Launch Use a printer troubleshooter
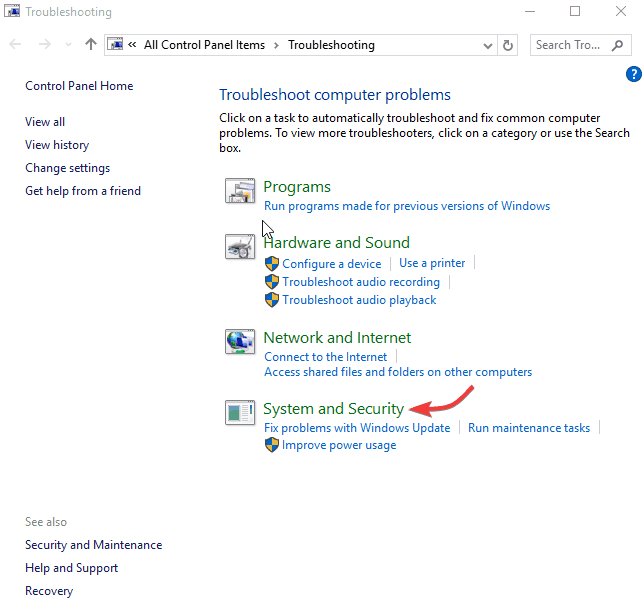Screen dimensions: 642x603 click(x=432, y=263)
